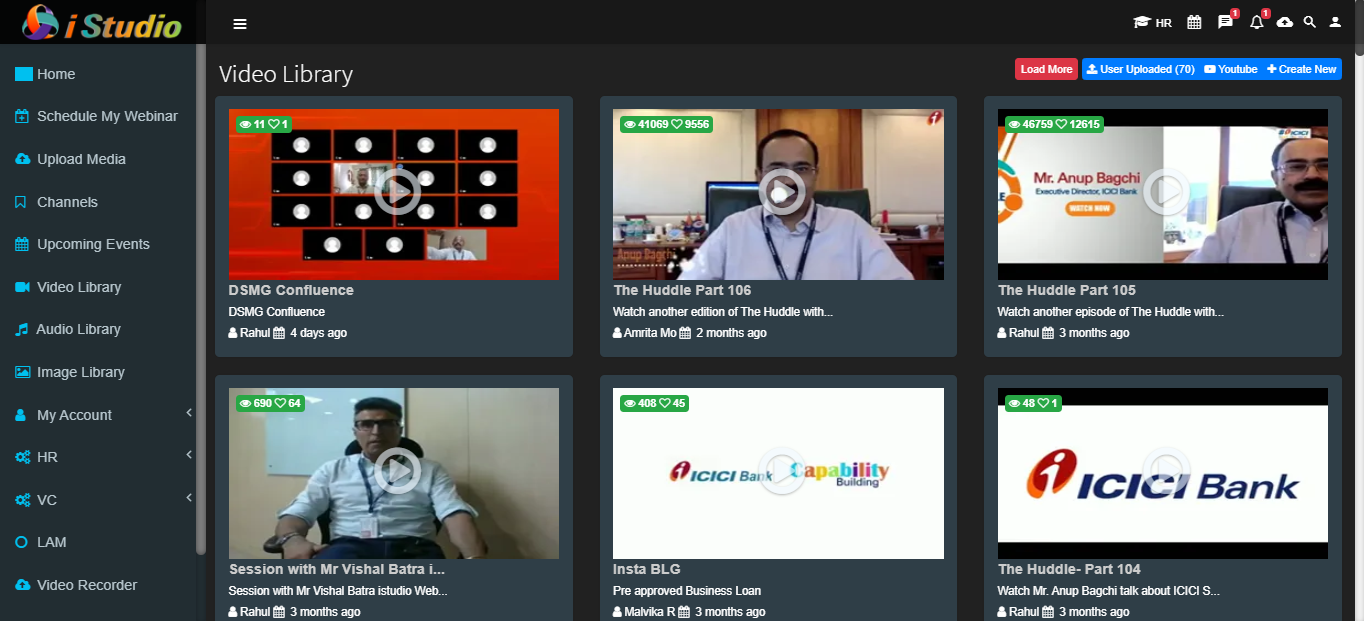Click the Schedule My Webinar calendar-plus icon
Screen dimensions: 1364x621
(x=22, y=117)
